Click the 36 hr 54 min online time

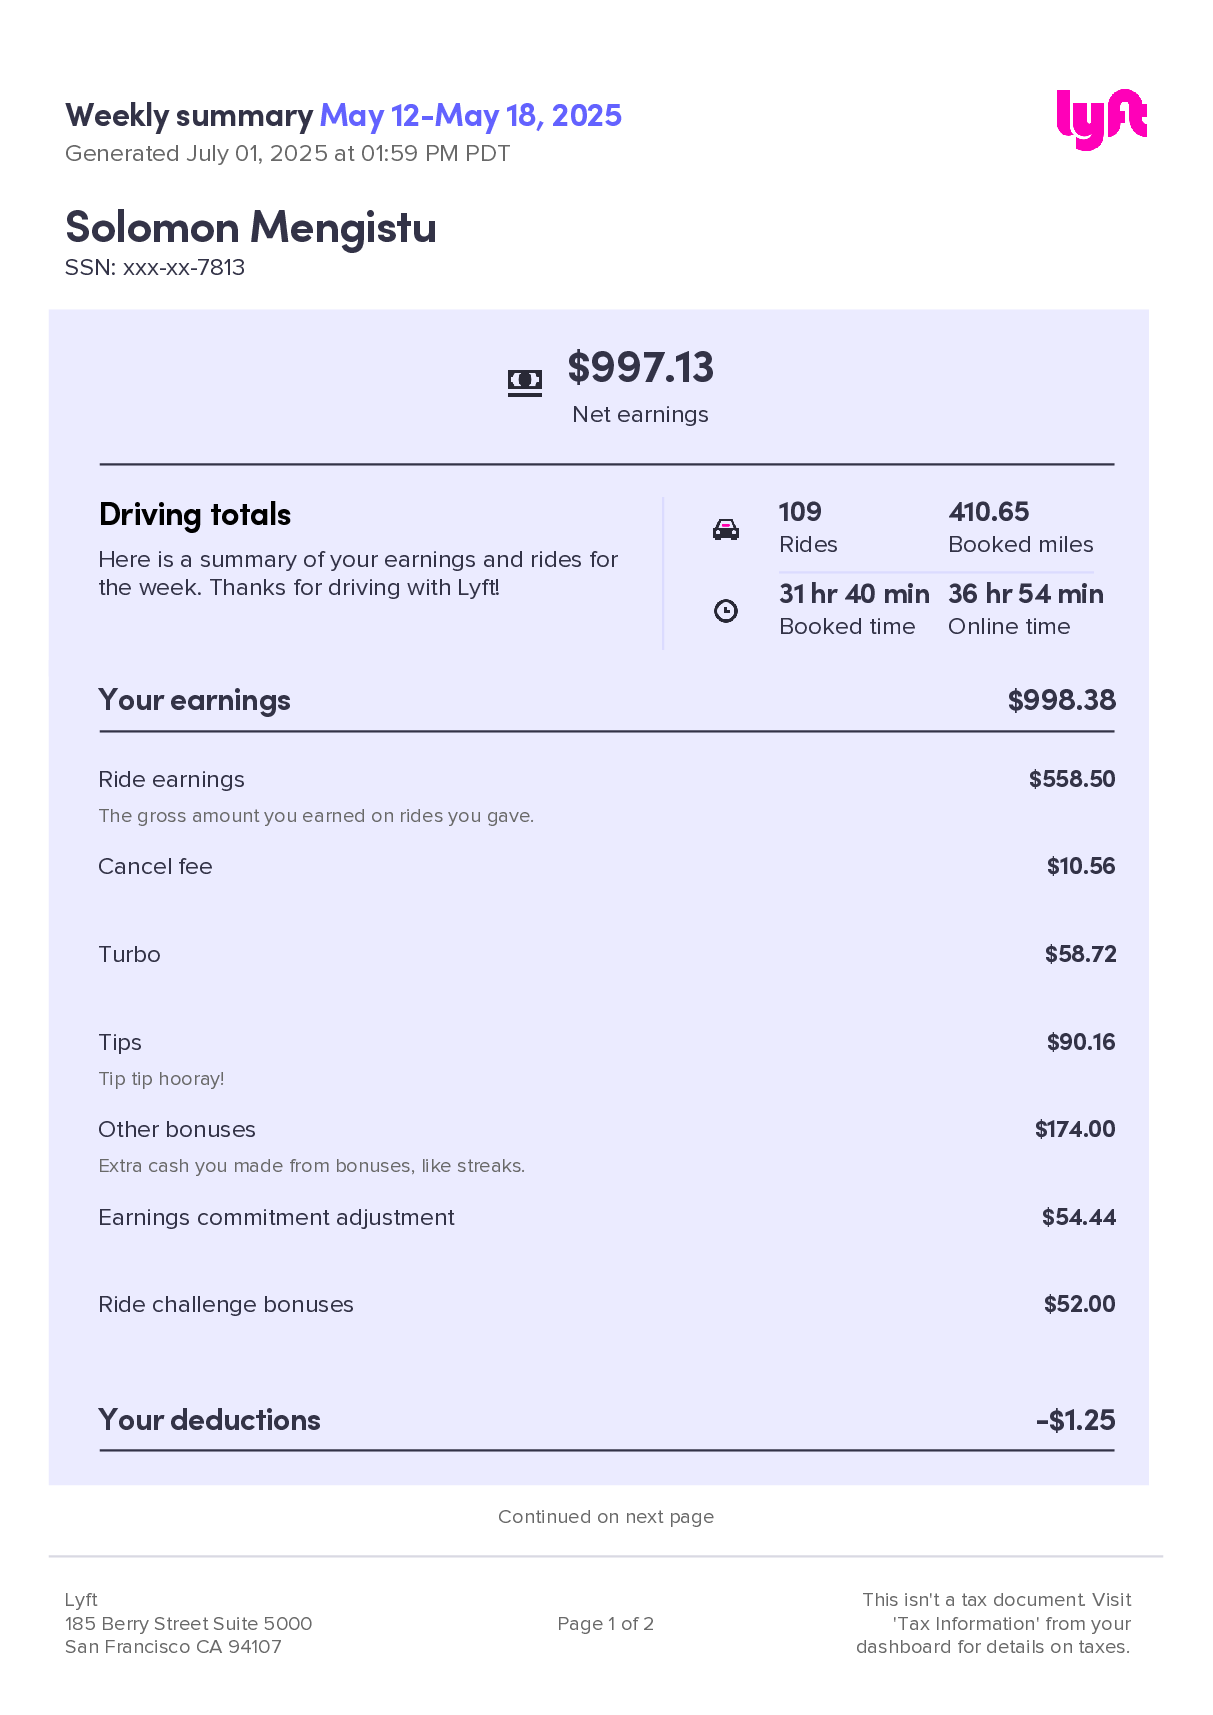click(1025, 594)
